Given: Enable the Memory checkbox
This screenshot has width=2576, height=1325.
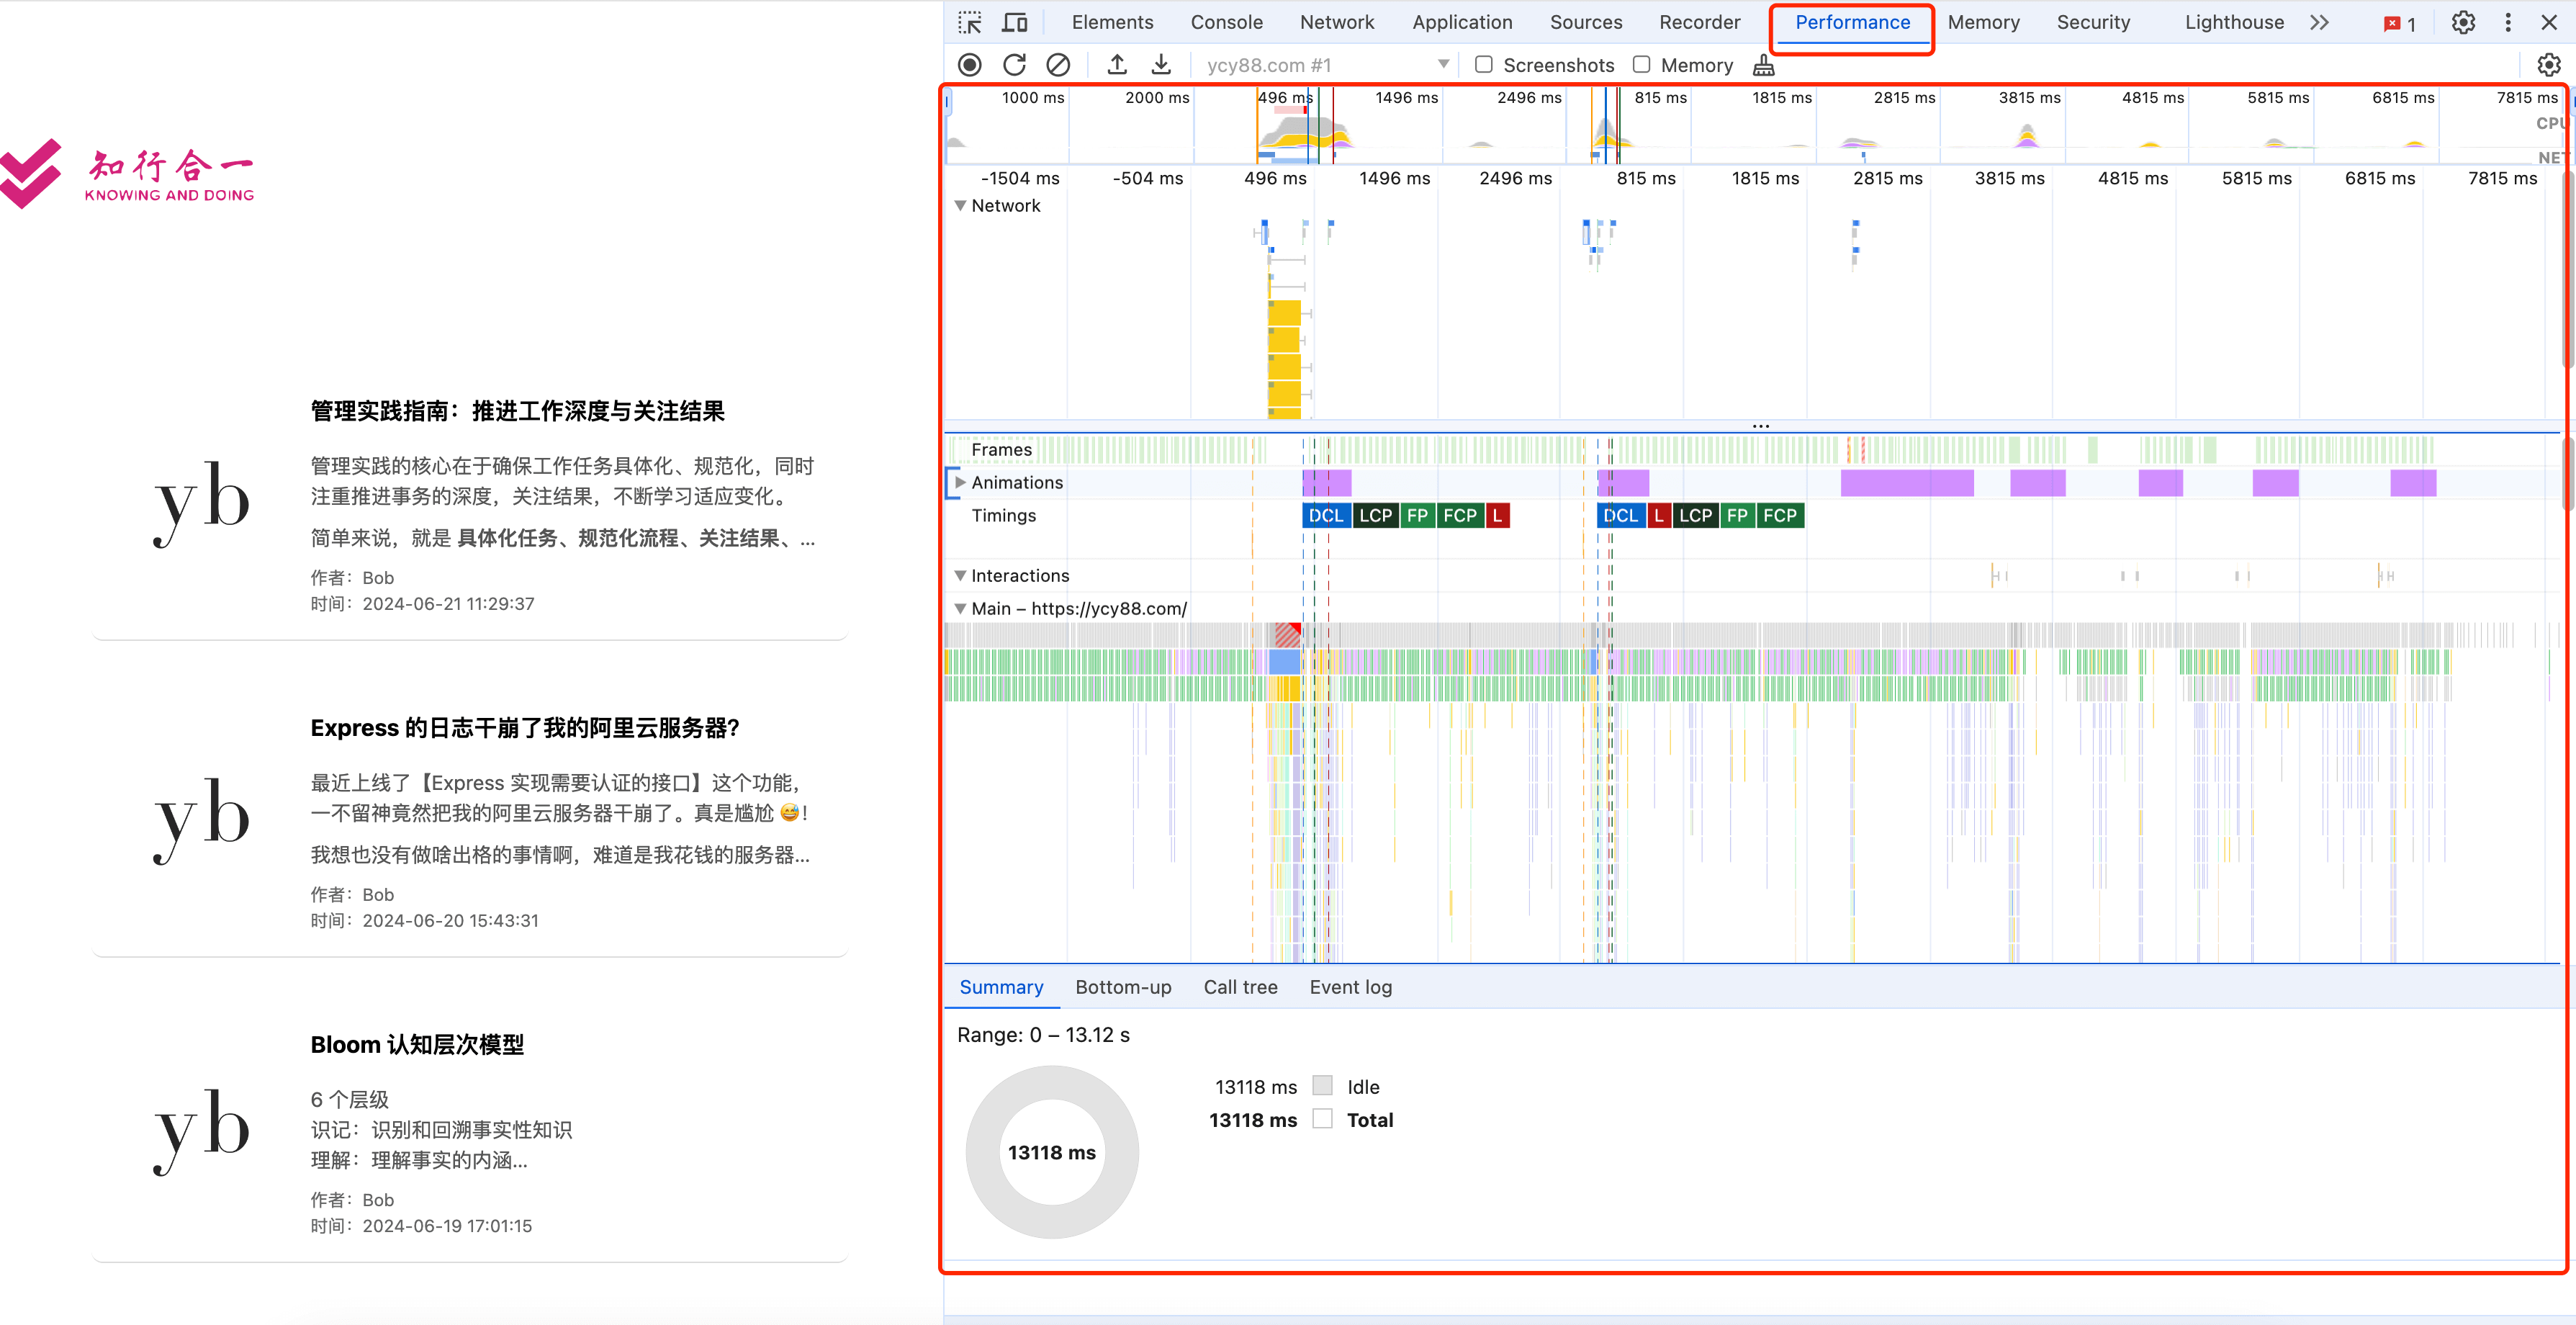Looking at the screenshot, I should pos(1641,65).
